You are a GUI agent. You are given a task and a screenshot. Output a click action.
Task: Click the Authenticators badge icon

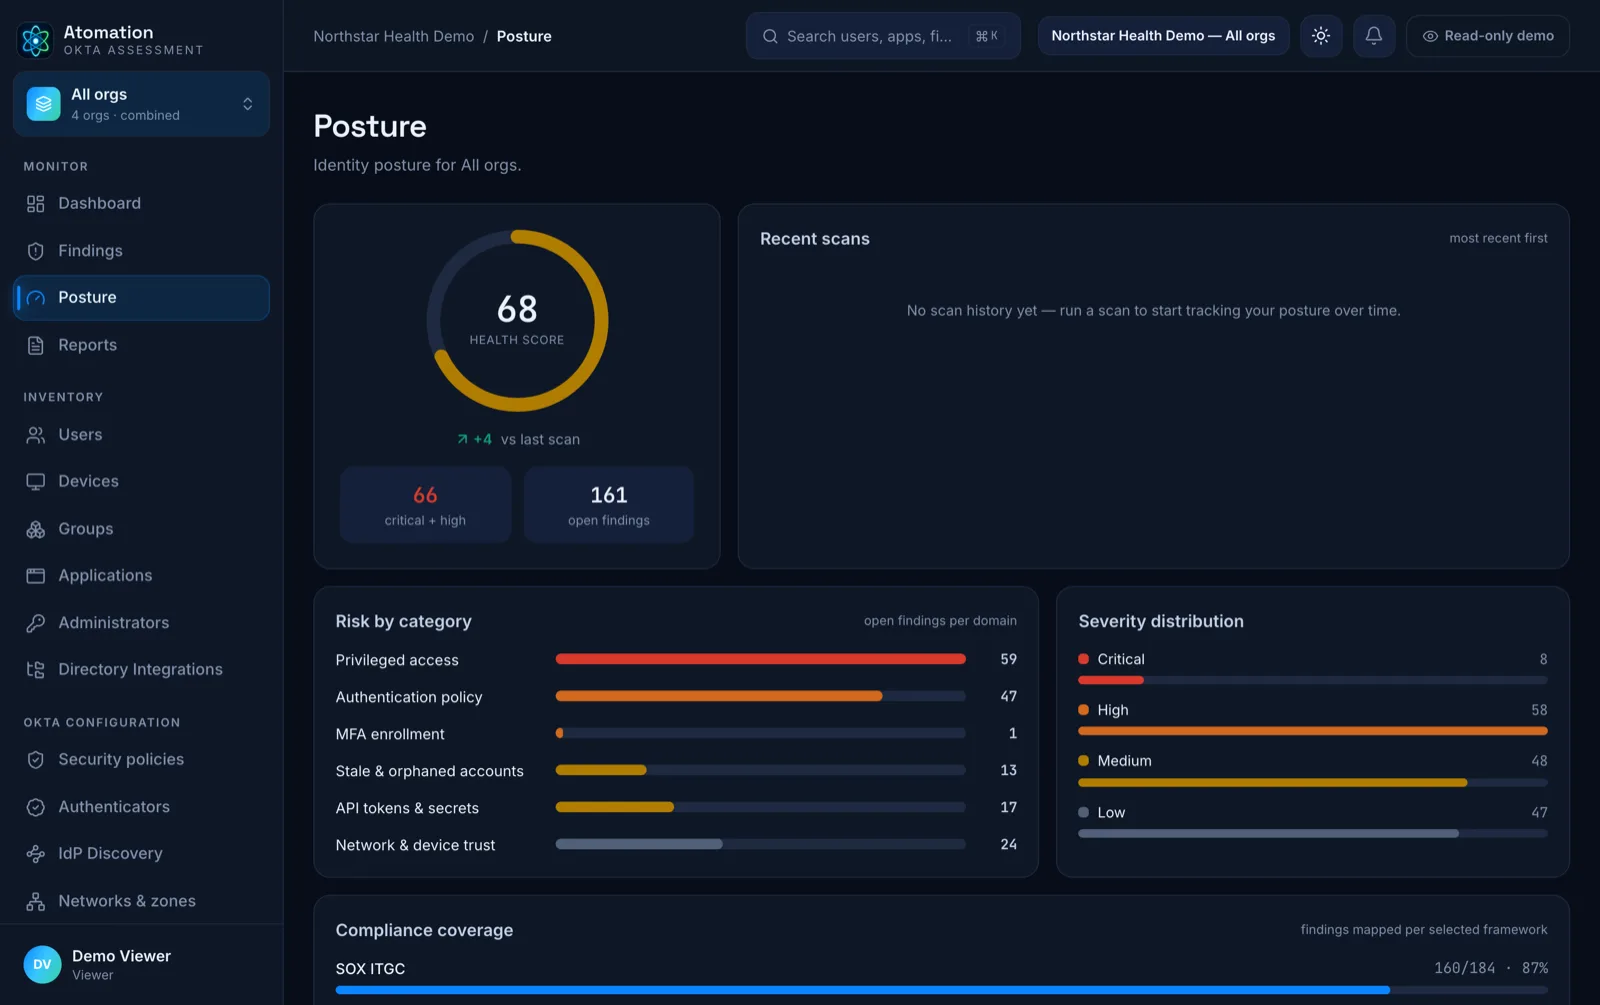coord(36,807)
